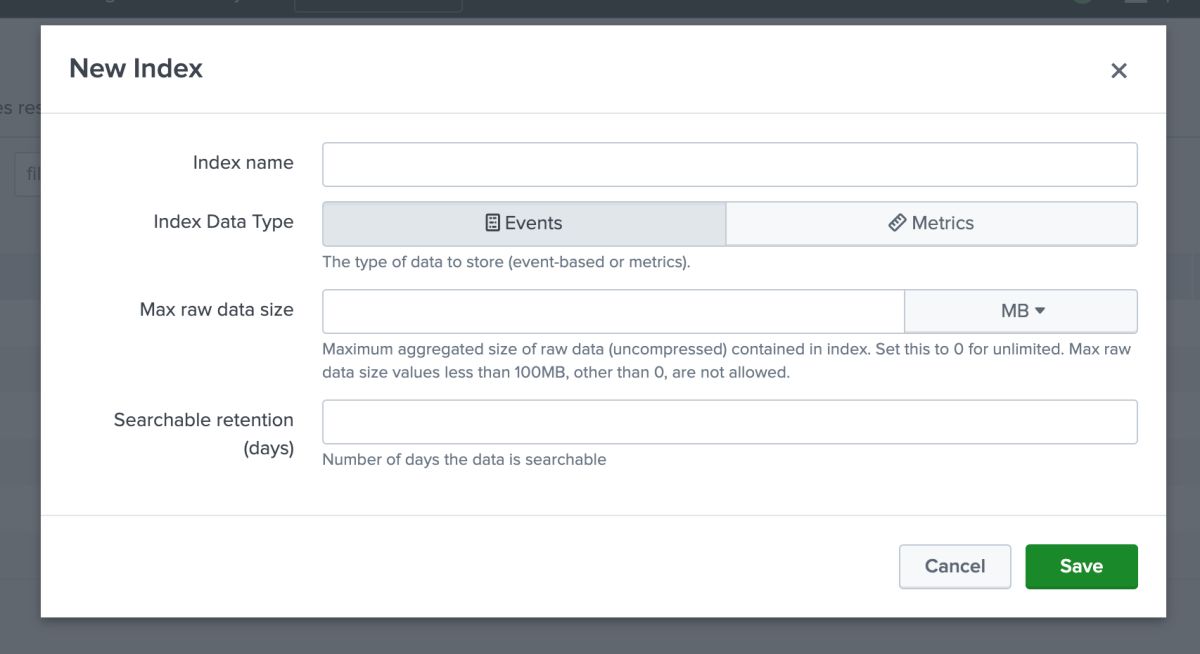Click the Index Data Type label
Image resolution: width=1200 pixels, height=654 pixels.
(x=223, y=222)
